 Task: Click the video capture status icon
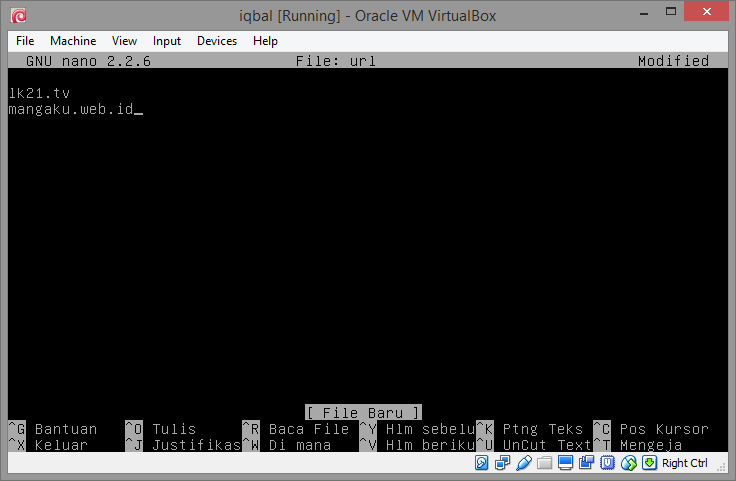point(586,463)
